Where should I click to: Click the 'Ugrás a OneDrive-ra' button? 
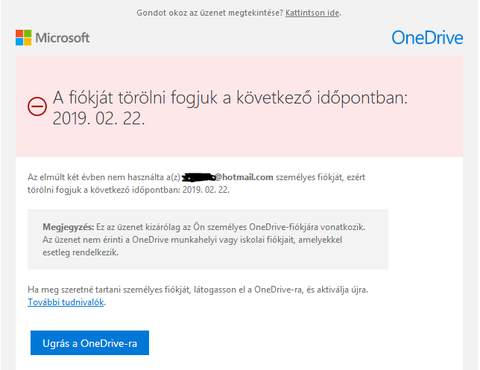pyautogui.click(x=90, y=343)
